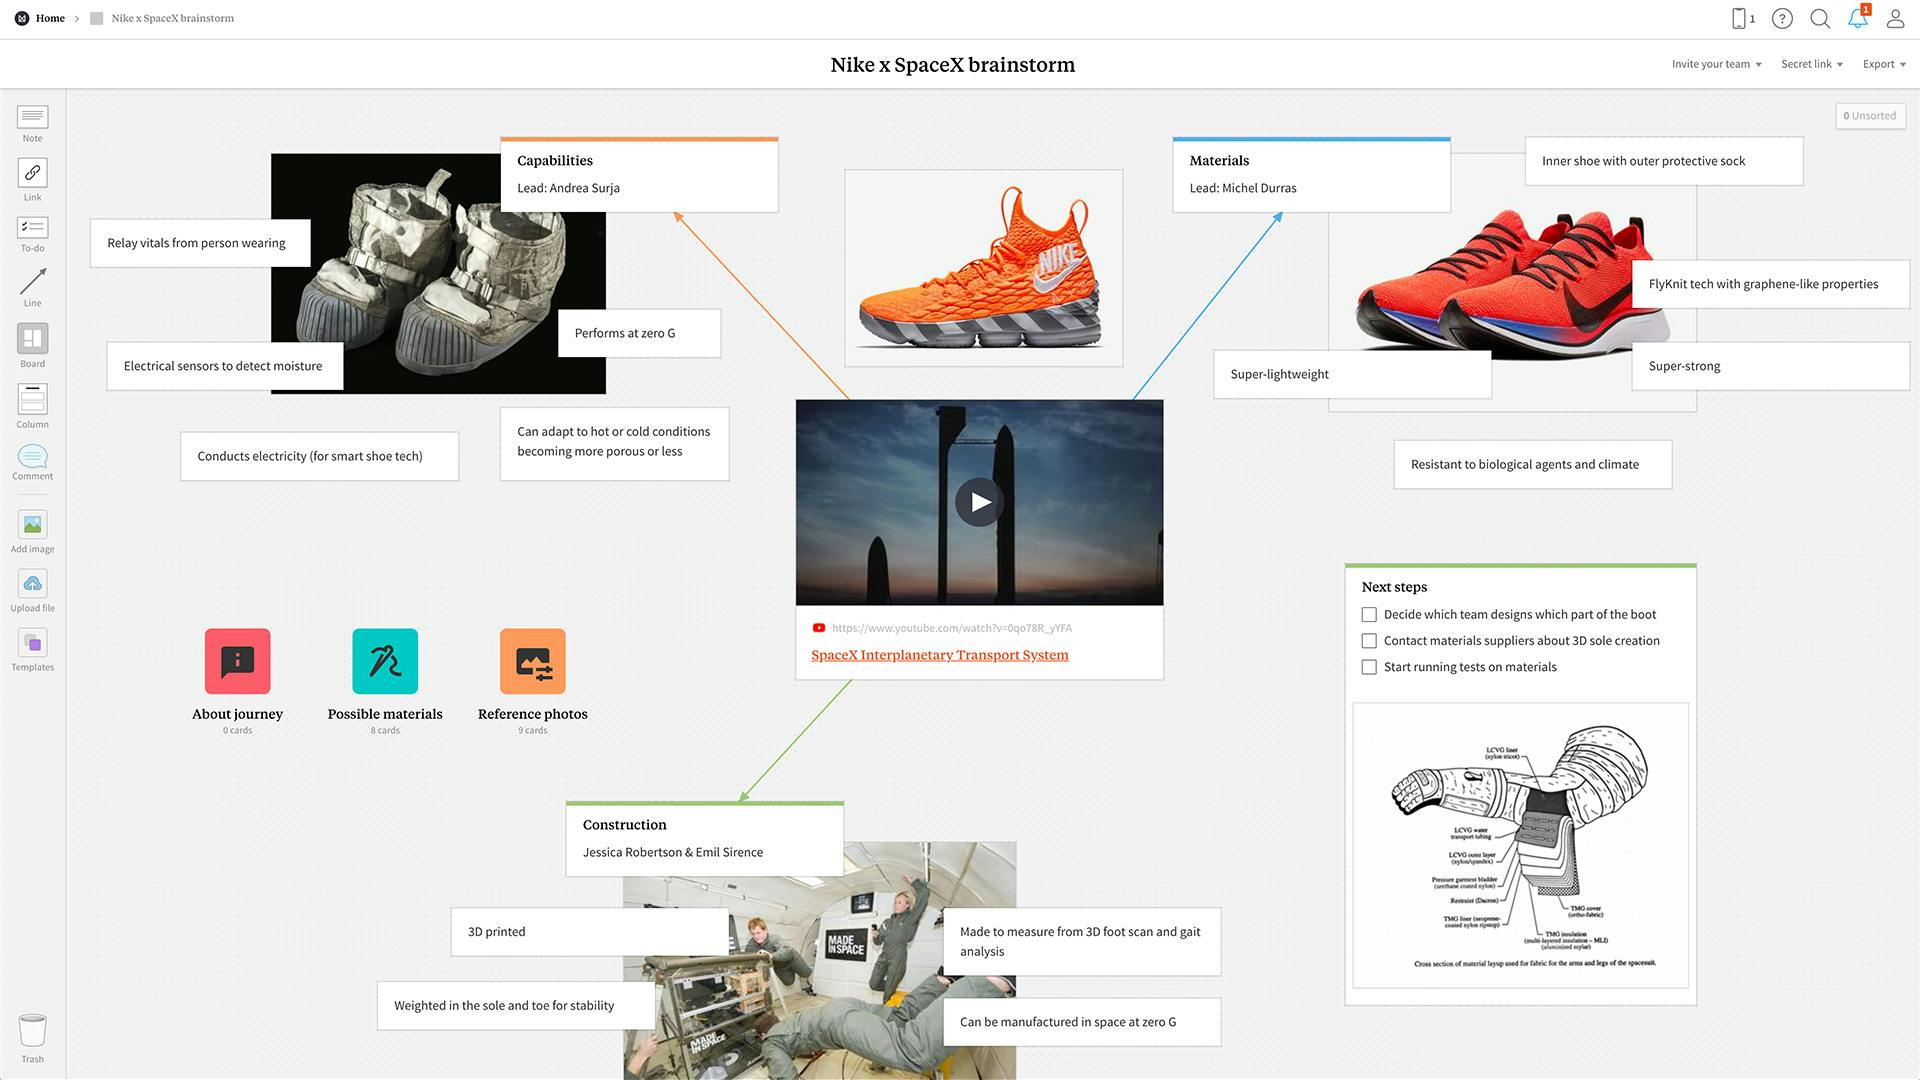Viewport: 1920px width, 1080px height.
Task: Click the Nike x SpaceX brainstorm breadcrumb
Action: [x=172, y=18]
